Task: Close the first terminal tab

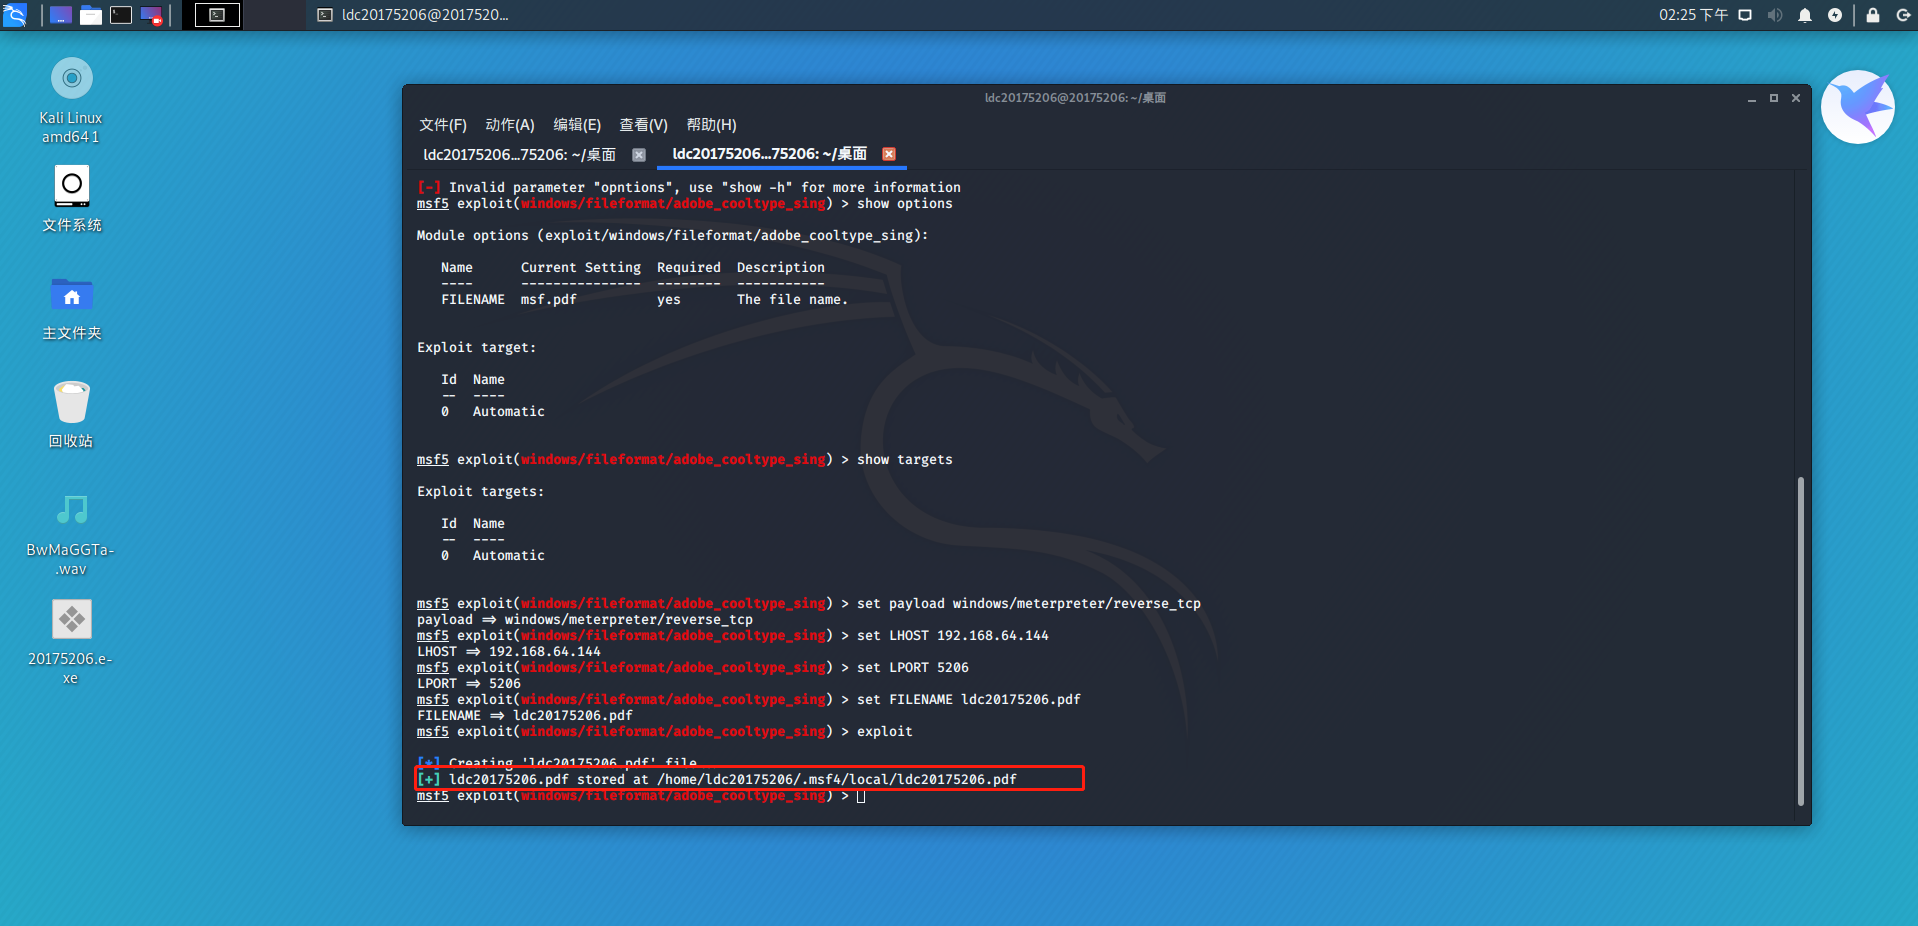Action: [x=639, y=155]
